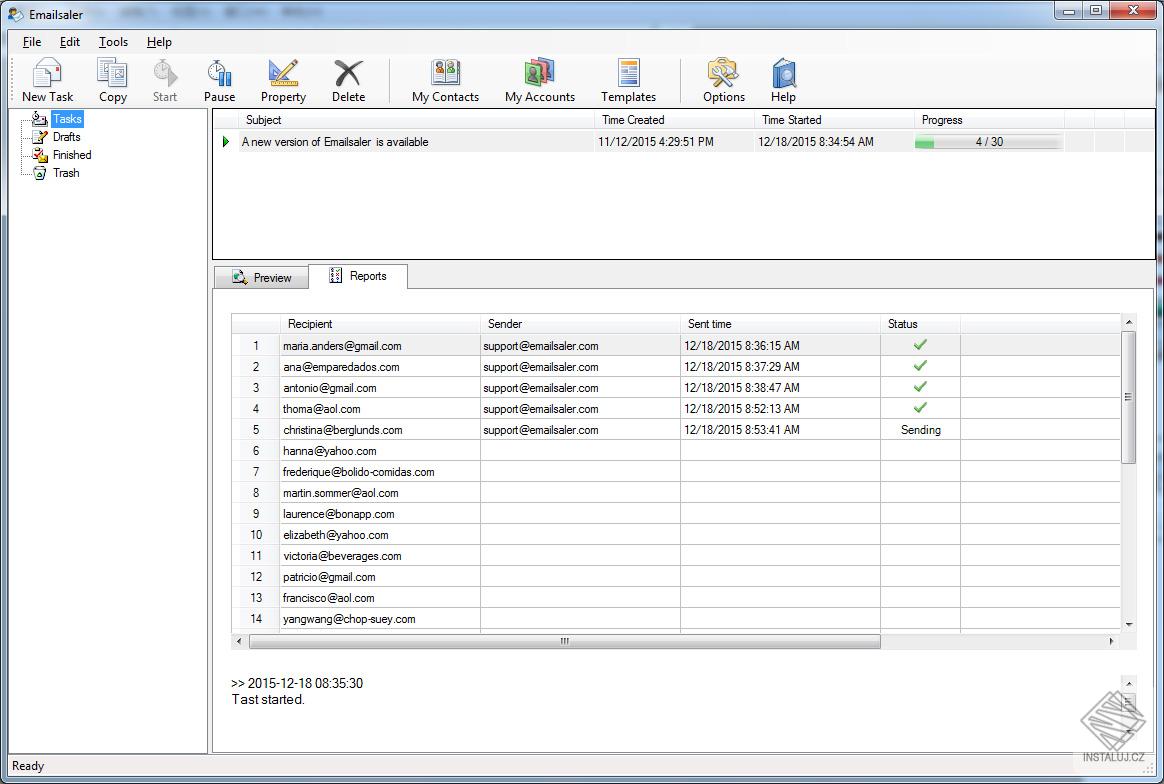Delete the selected task
Screen dimensions: 1164x784
(x=348, y=80)
